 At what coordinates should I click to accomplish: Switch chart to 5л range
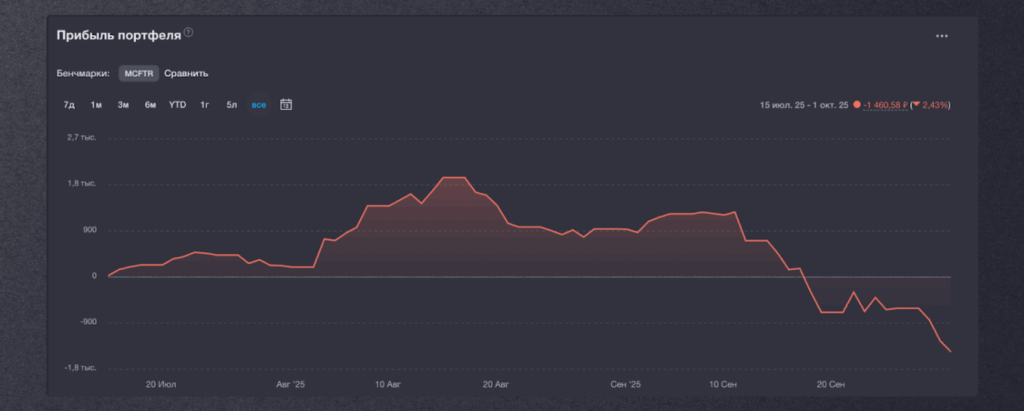click(231, 104)
